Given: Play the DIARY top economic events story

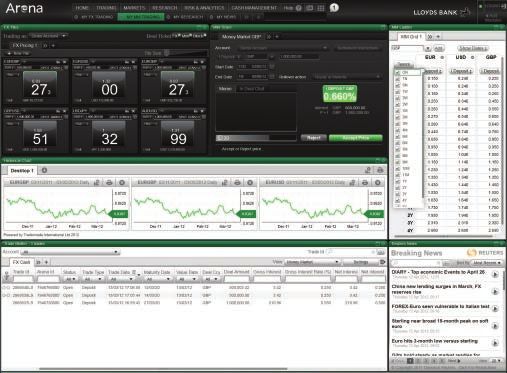Looking at the screenshot, I should 495,274.
